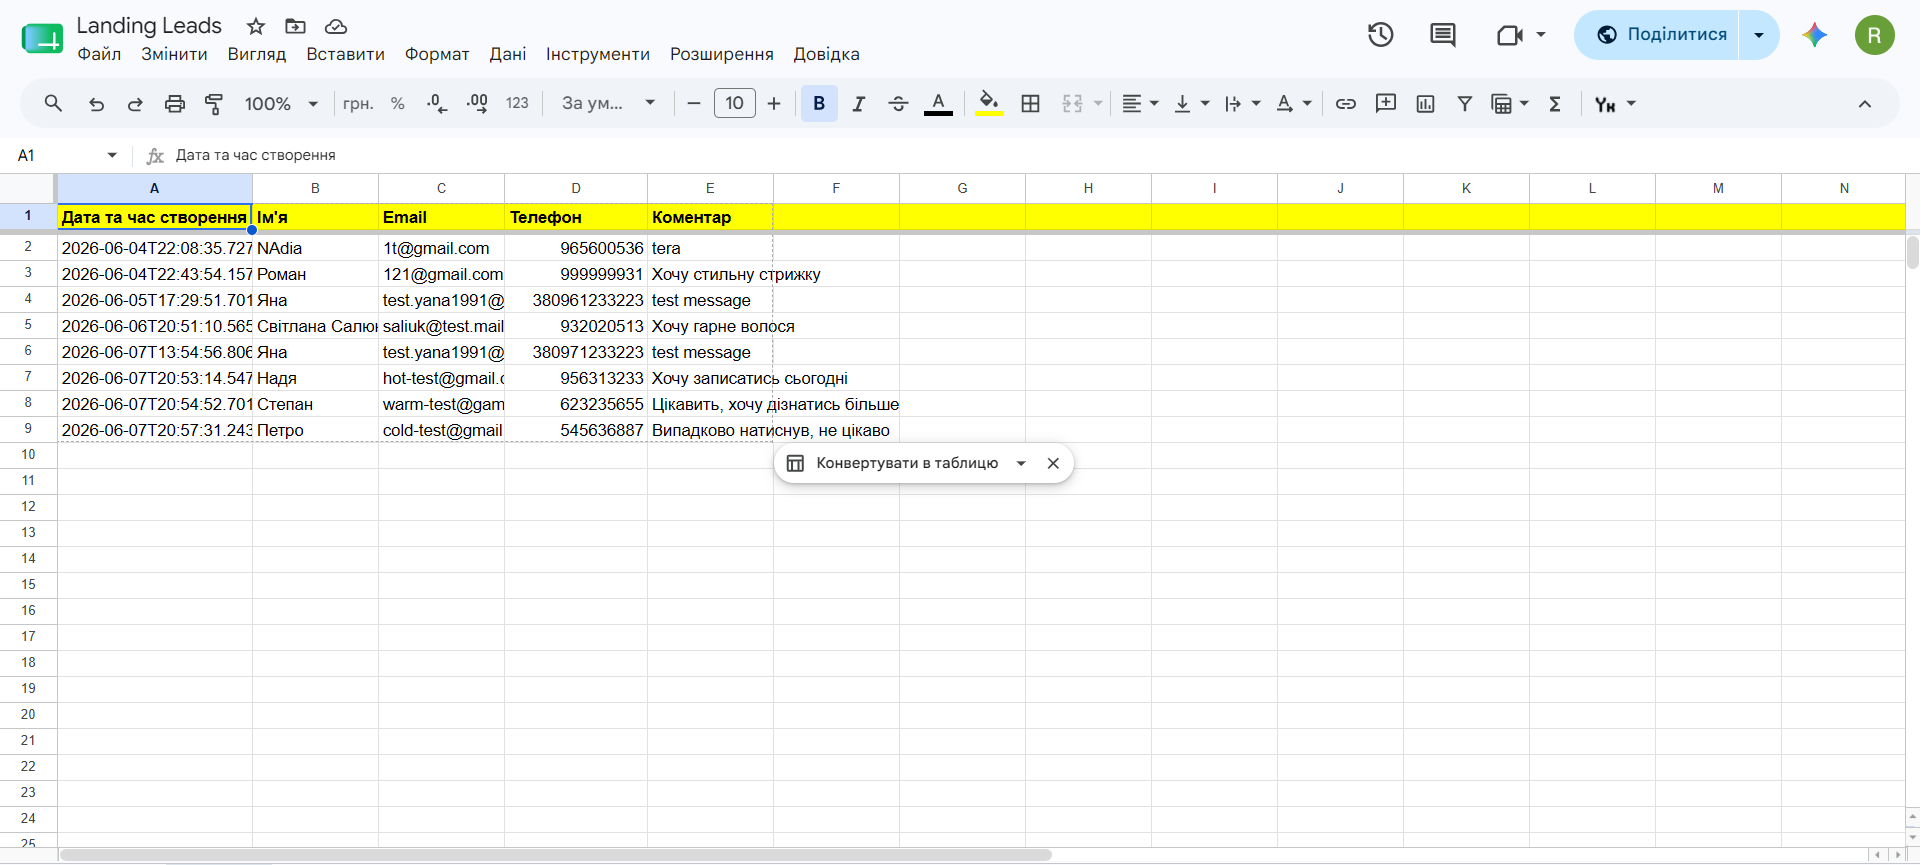Open the Файл menu
Screen dimensions: 1921x865
pos(99,54)
